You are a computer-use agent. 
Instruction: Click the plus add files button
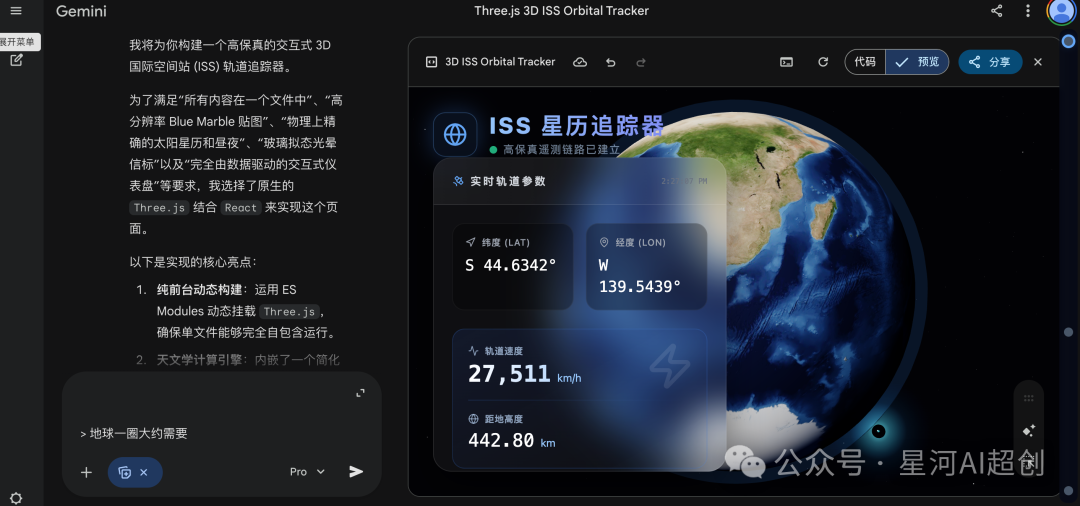86,472
